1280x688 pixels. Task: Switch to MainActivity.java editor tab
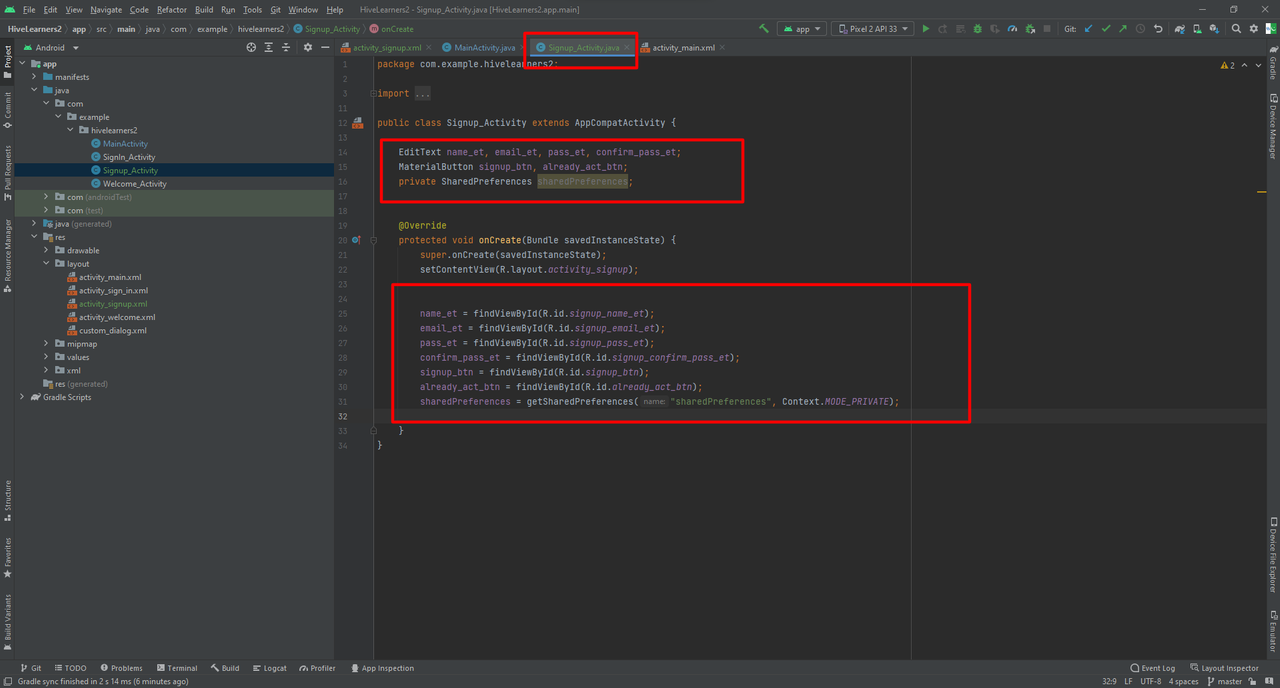pyautogui.click(x=483, y=47)
